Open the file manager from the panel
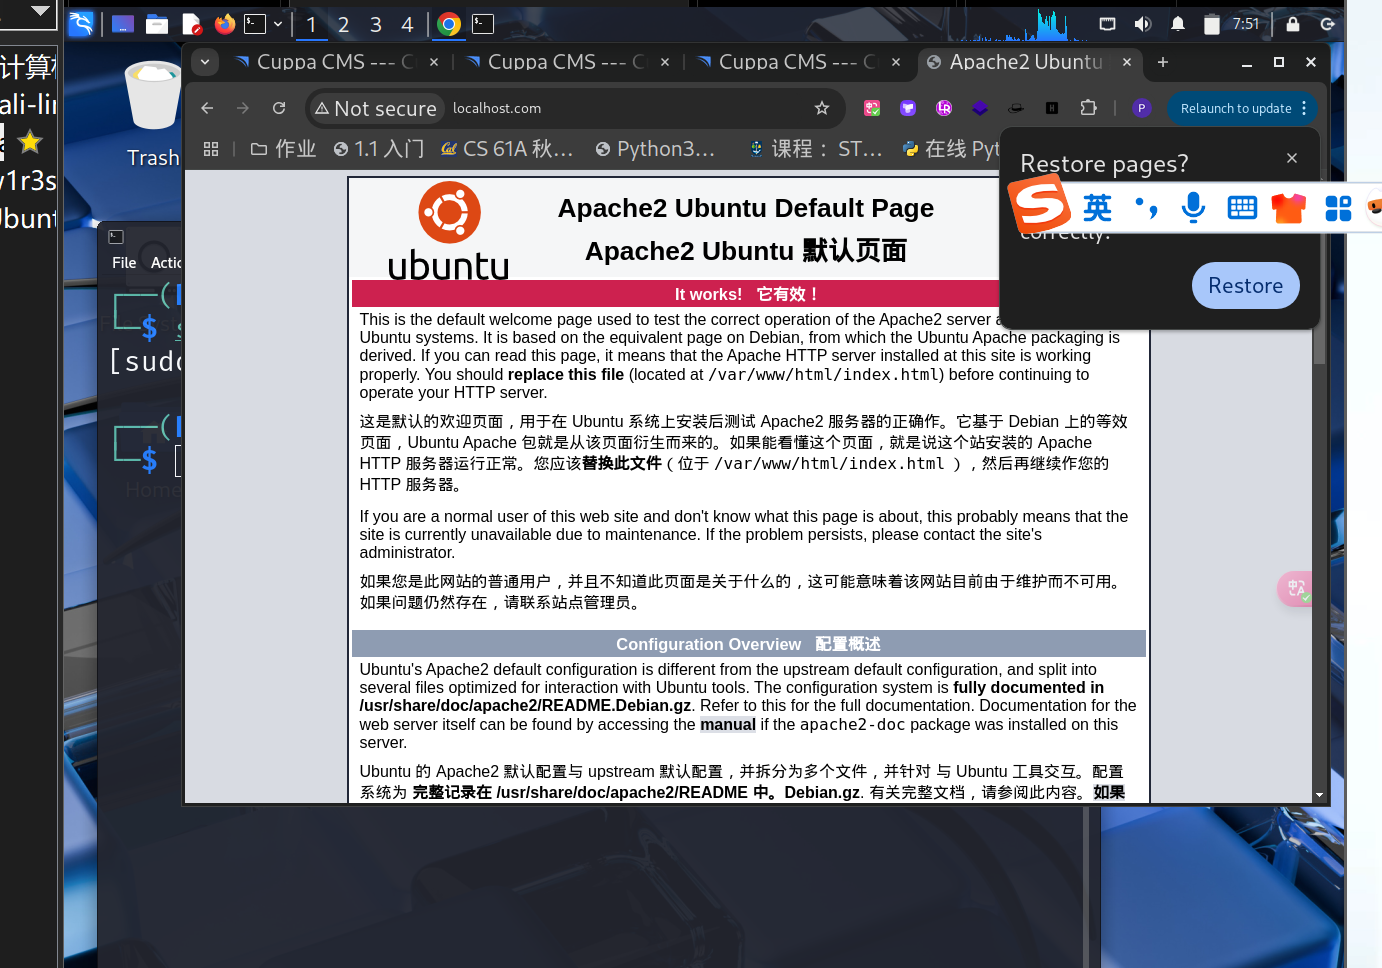 pos(157,24)
